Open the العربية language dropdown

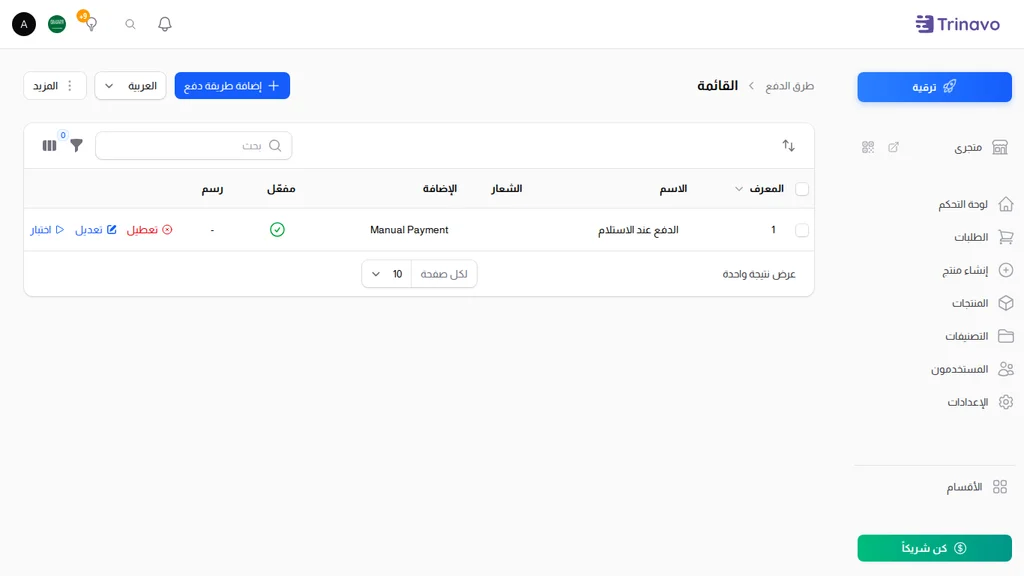click(131, 86)
